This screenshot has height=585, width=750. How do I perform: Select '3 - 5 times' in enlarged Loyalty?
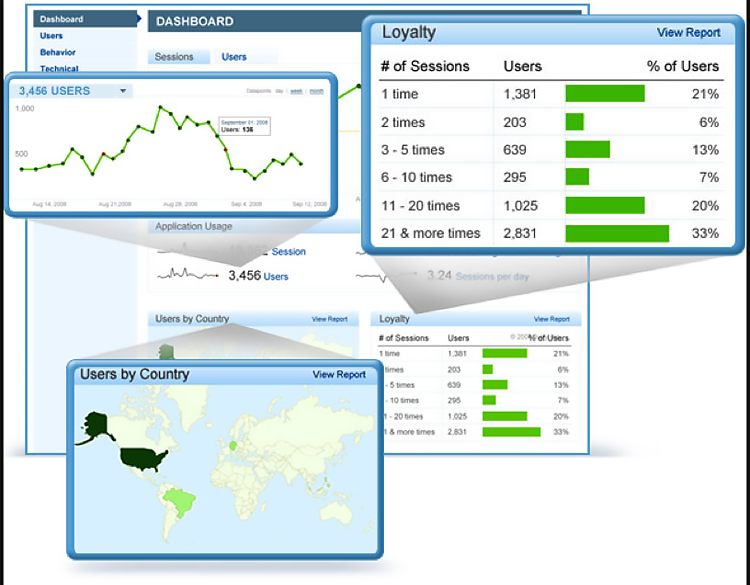point(551,150)
